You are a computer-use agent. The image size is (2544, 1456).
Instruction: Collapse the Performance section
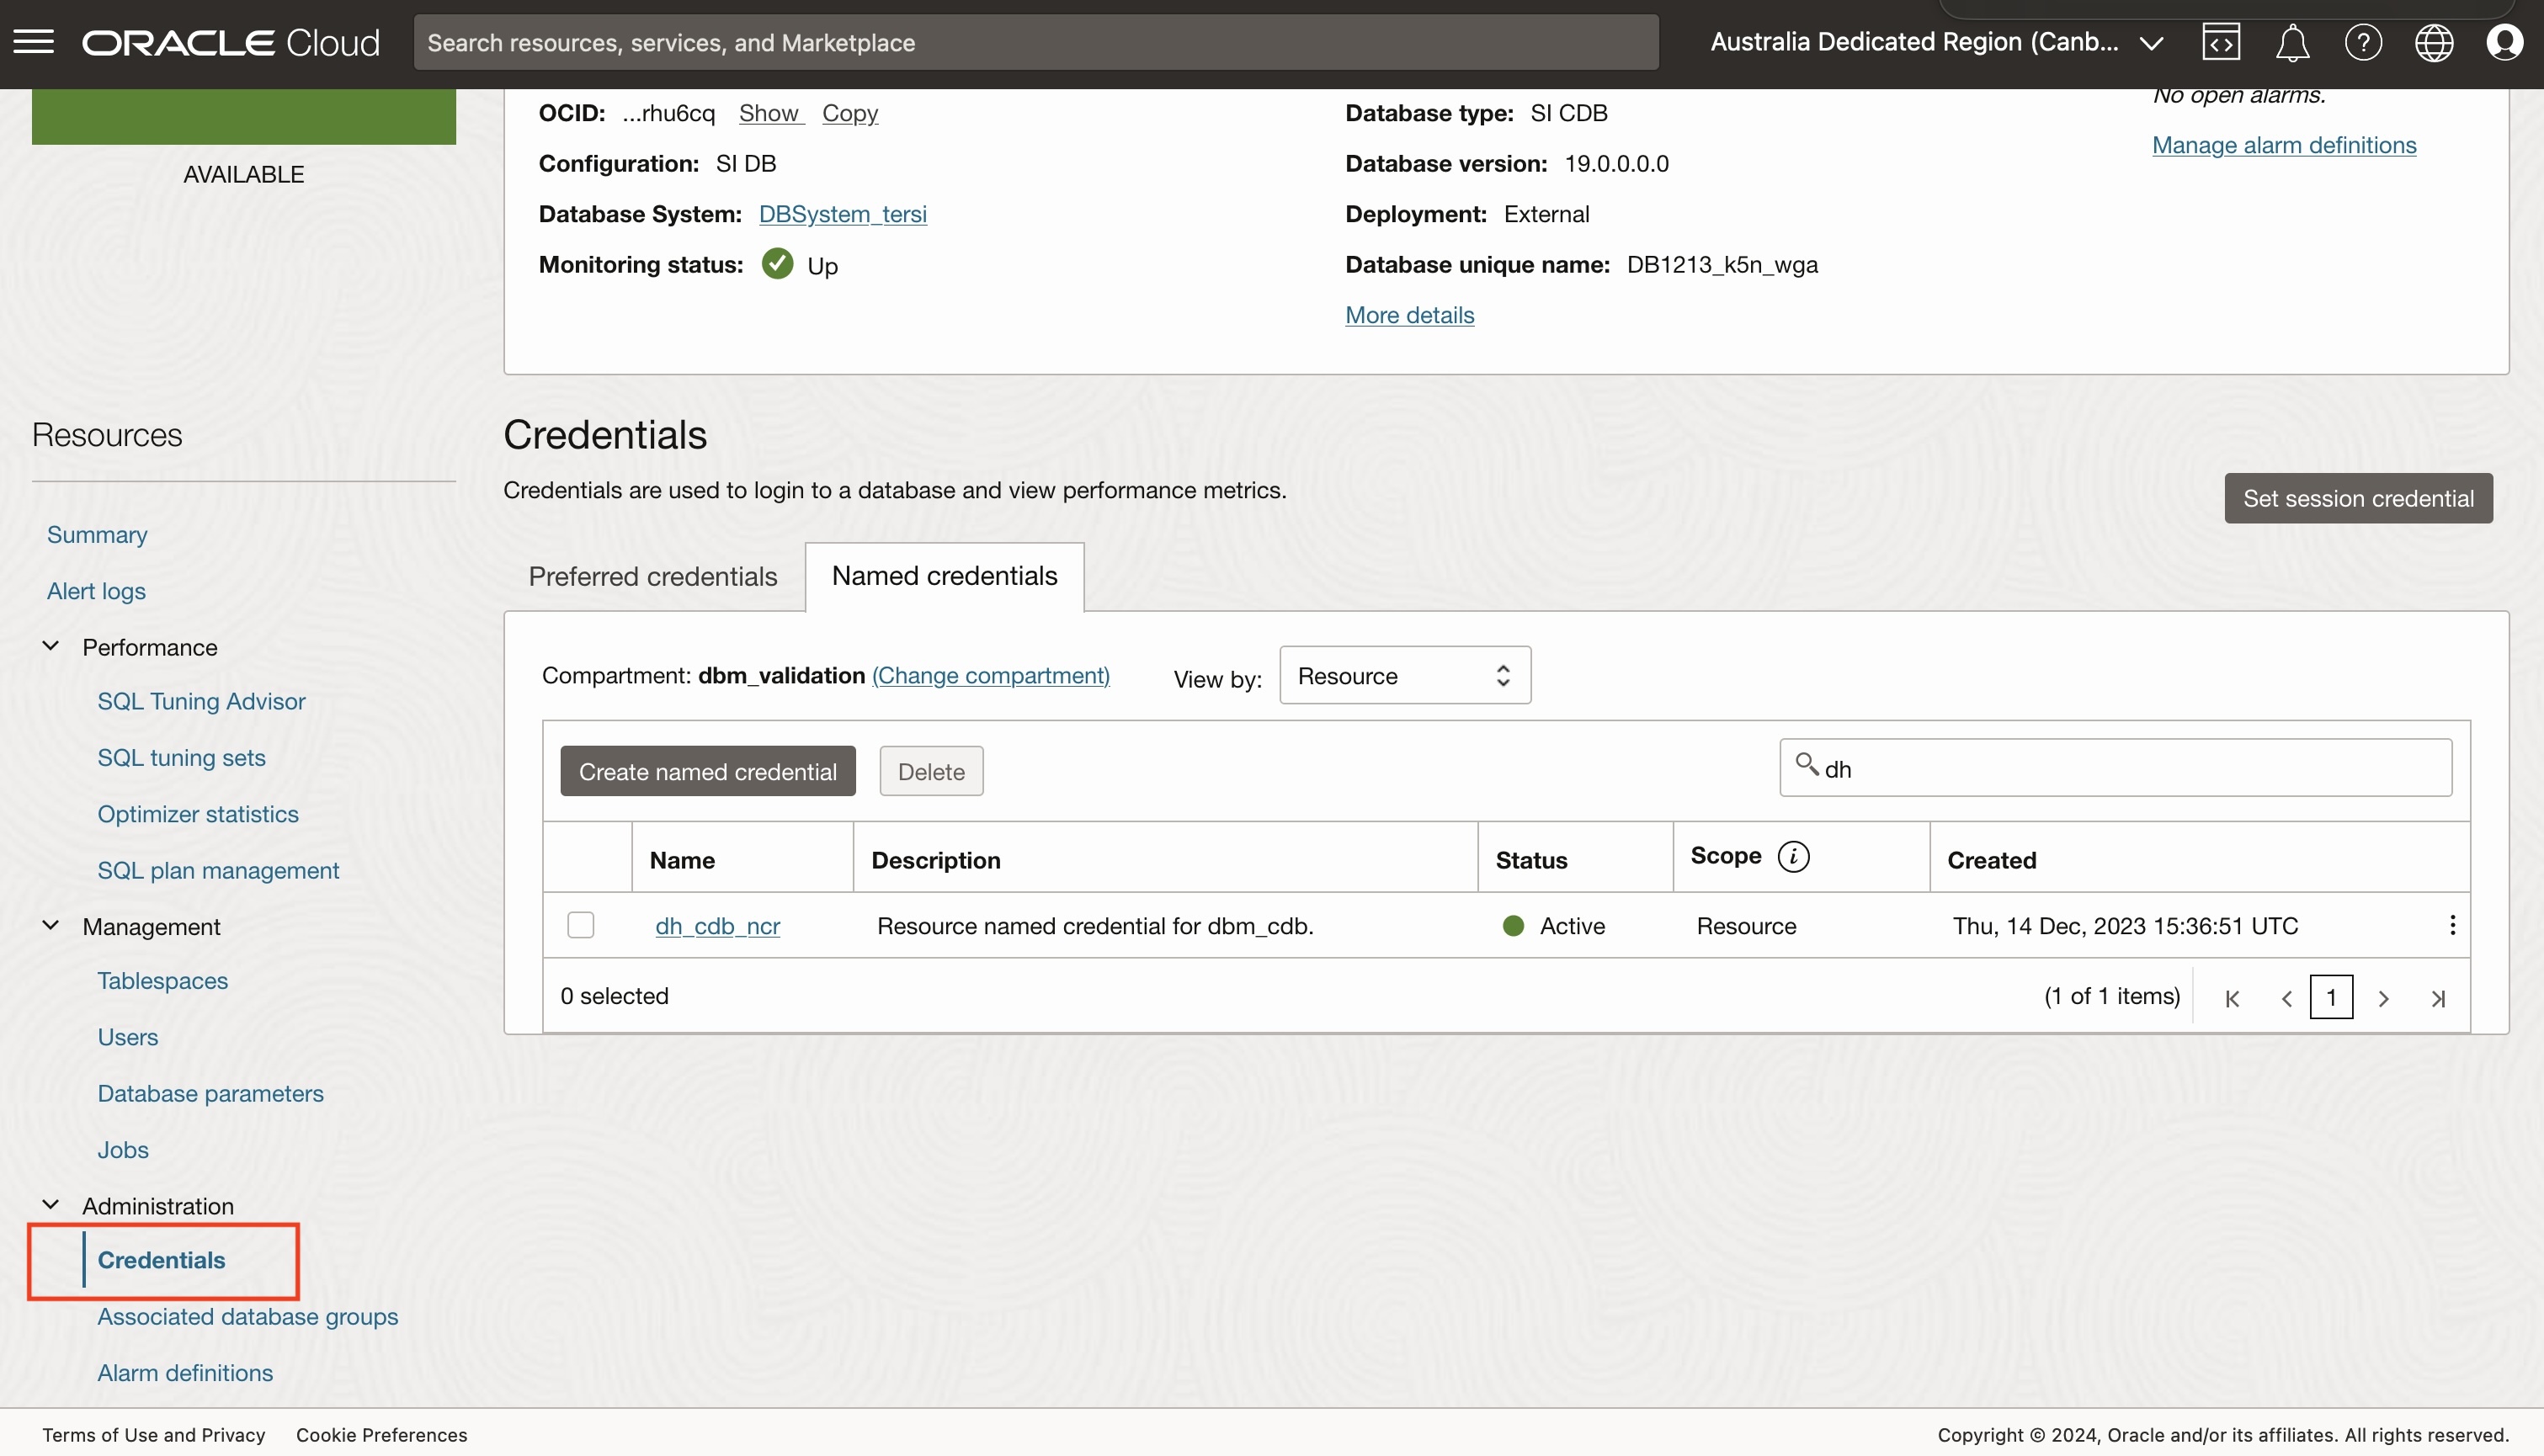(51, 646)
